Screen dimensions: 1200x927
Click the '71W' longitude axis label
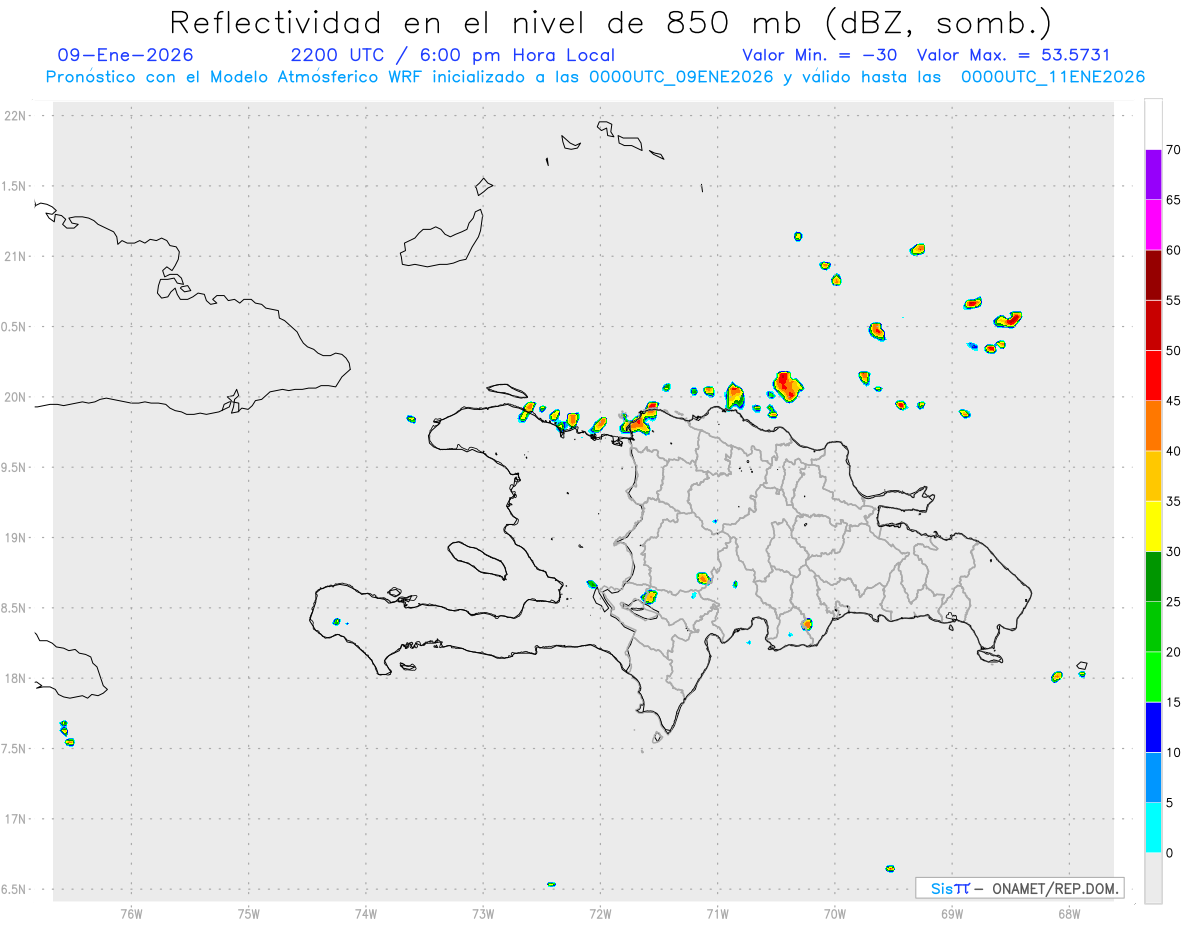[717, 914]
